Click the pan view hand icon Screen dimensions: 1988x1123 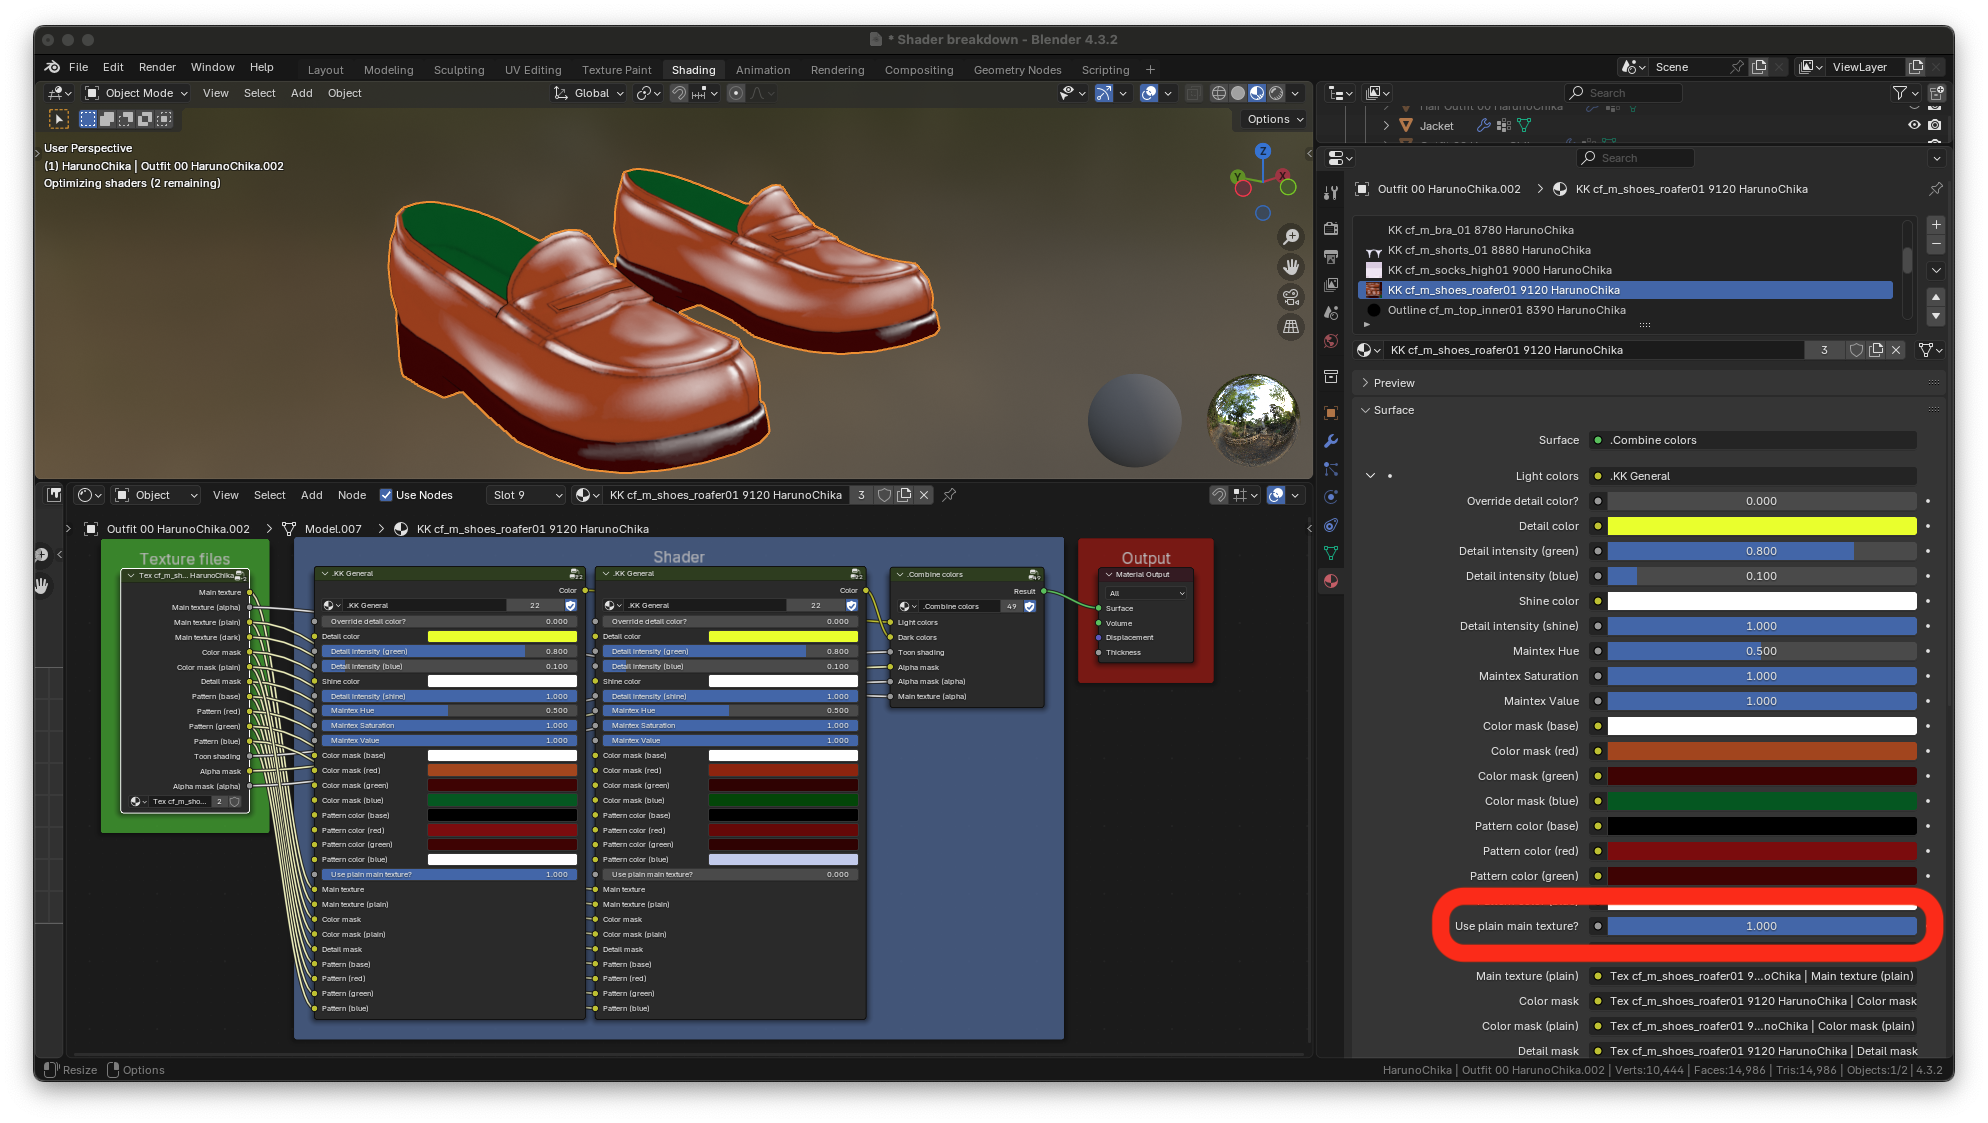click(1291, 267)
